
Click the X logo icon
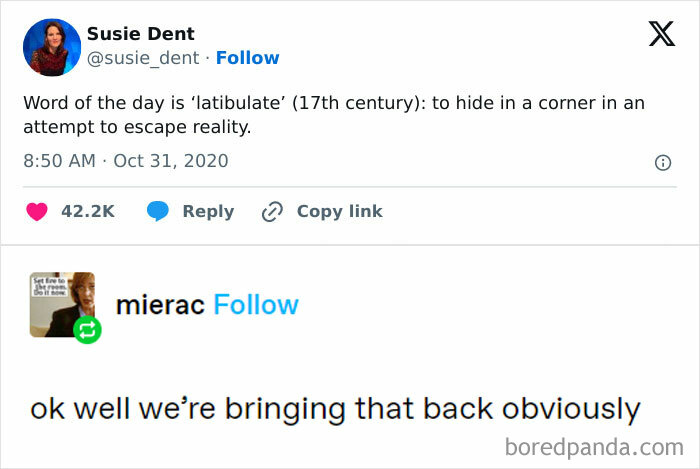point(661,35)
